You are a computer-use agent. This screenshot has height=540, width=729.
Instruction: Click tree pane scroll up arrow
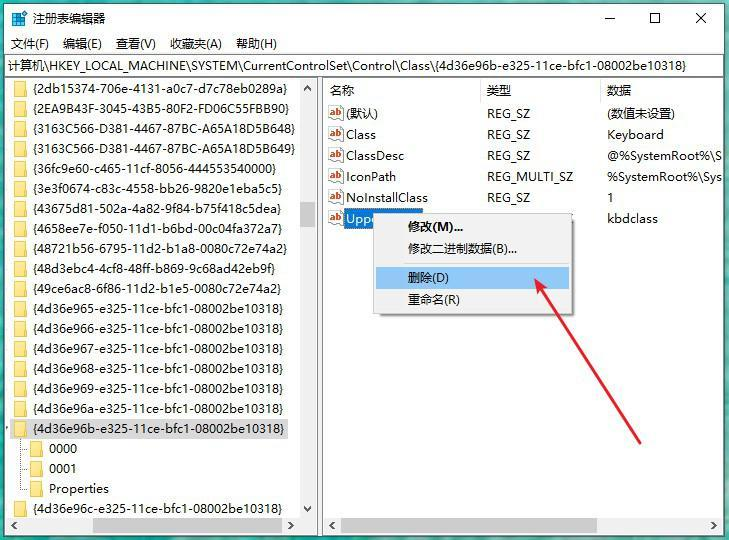307,88
